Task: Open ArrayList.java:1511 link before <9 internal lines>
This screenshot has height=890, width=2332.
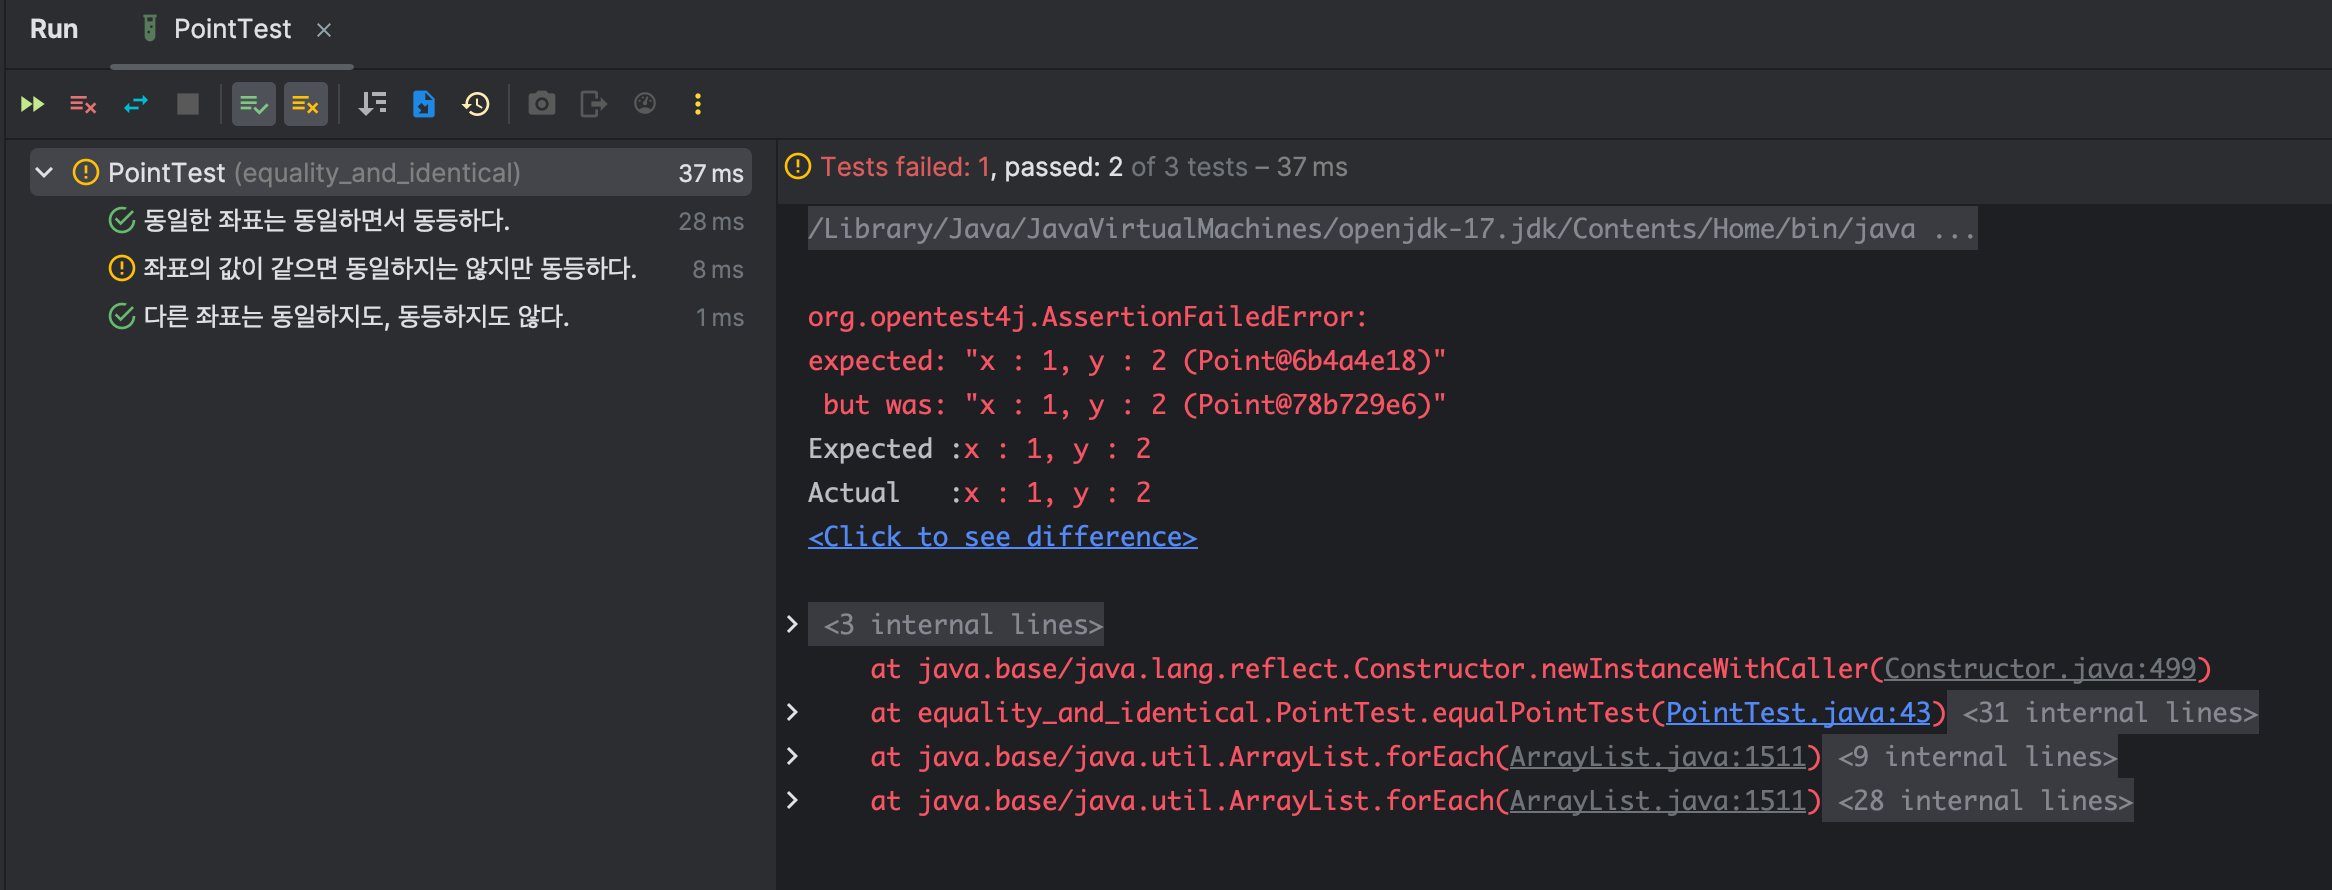Action: tap(1658, 757)
